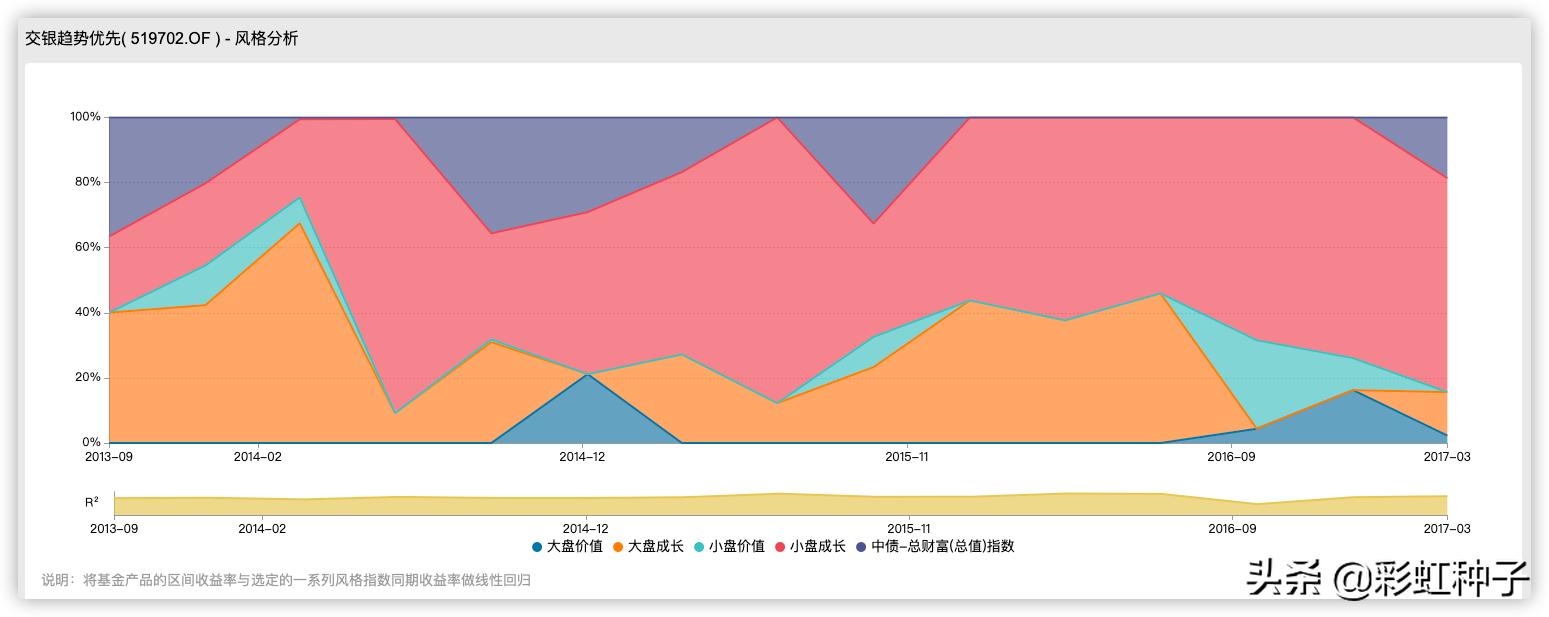The width and height of the screenshot is (1549, 617).
Task: Toggle the 小盘价值 legend series
Action: click(x=729, y=546)
